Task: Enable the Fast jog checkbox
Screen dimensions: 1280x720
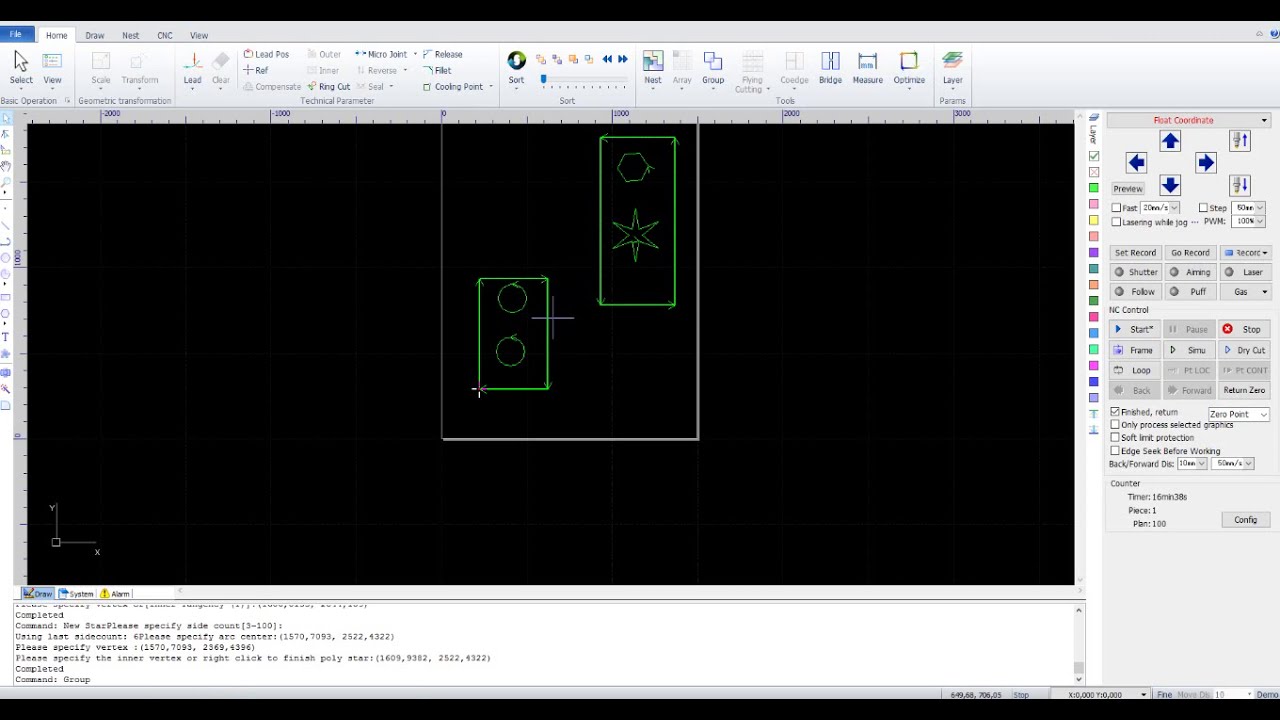Action: (x=1116, y=208)
